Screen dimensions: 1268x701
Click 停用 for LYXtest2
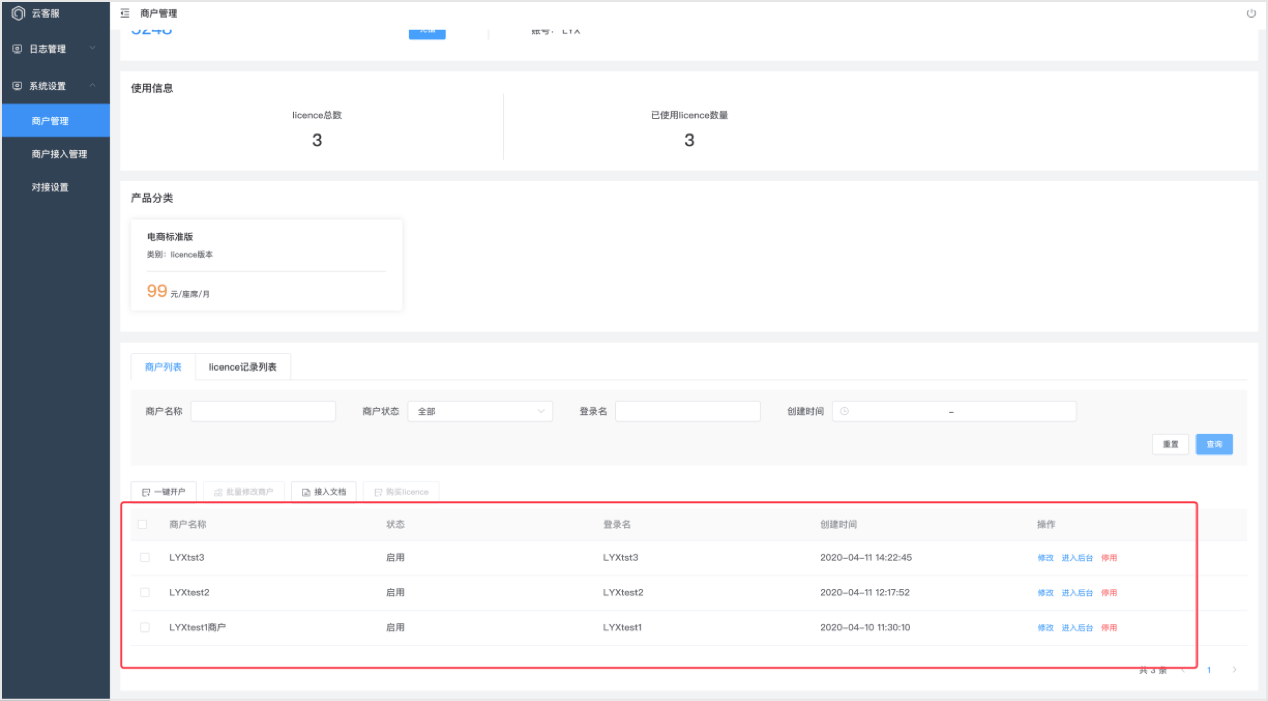click(1109, 593)
